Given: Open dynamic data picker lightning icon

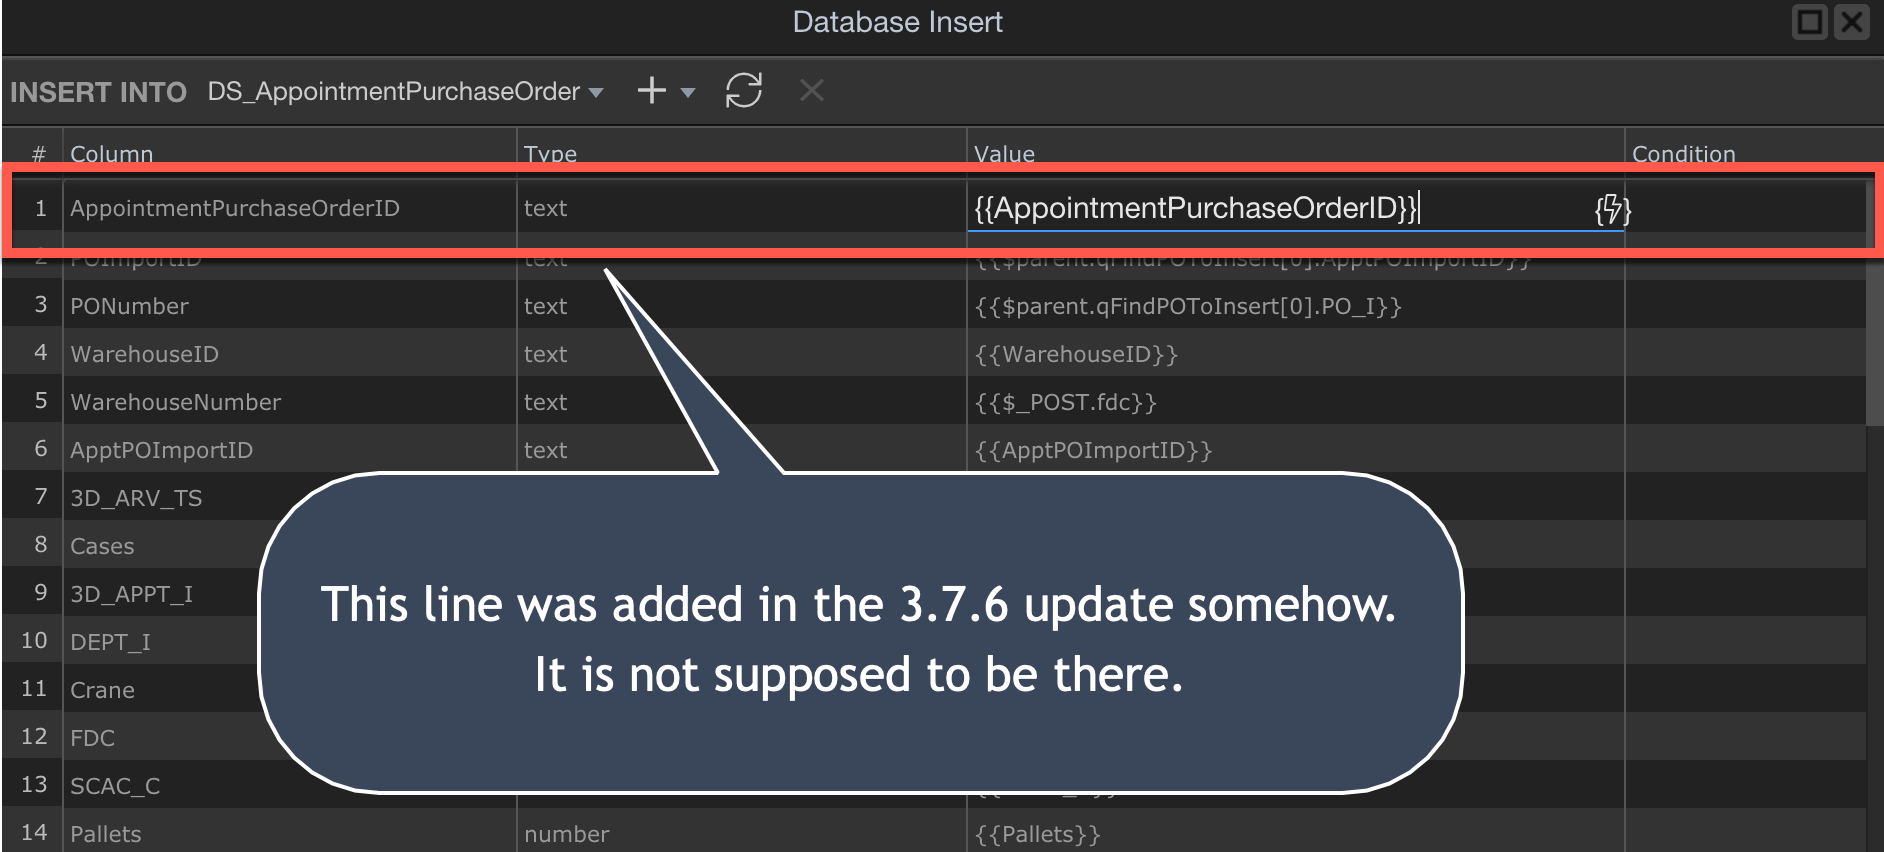Looking at the screenshot, I should coord(1612,209).
